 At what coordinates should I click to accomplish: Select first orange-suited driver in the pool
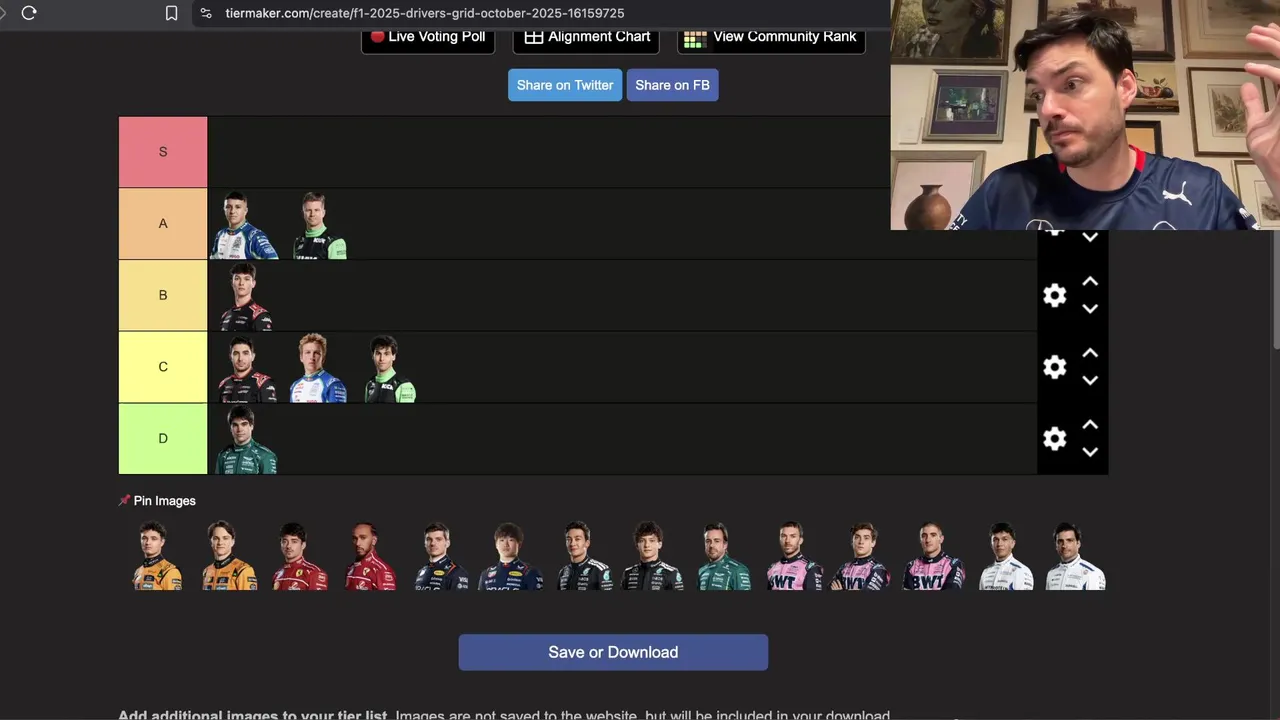157,556
